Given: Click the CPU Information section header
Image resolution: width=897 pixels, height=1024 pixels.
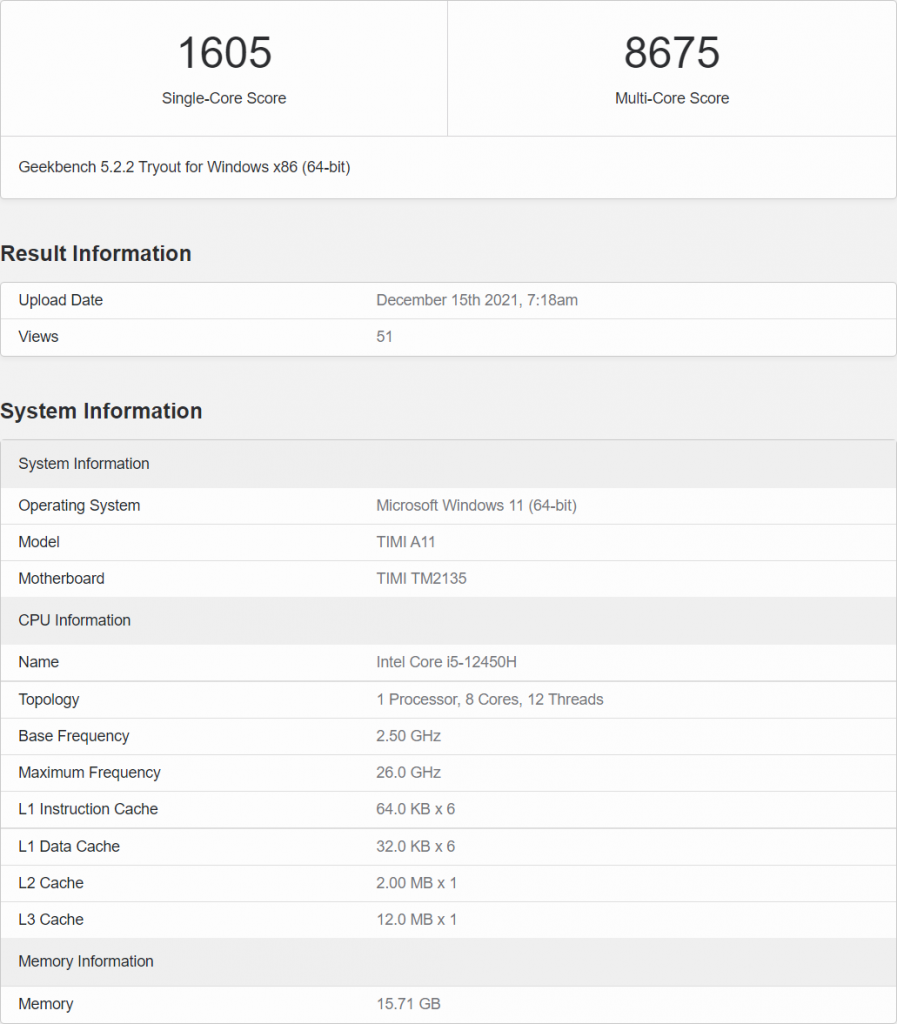Looking at the screenshot, I should click(x=74, y=620).
